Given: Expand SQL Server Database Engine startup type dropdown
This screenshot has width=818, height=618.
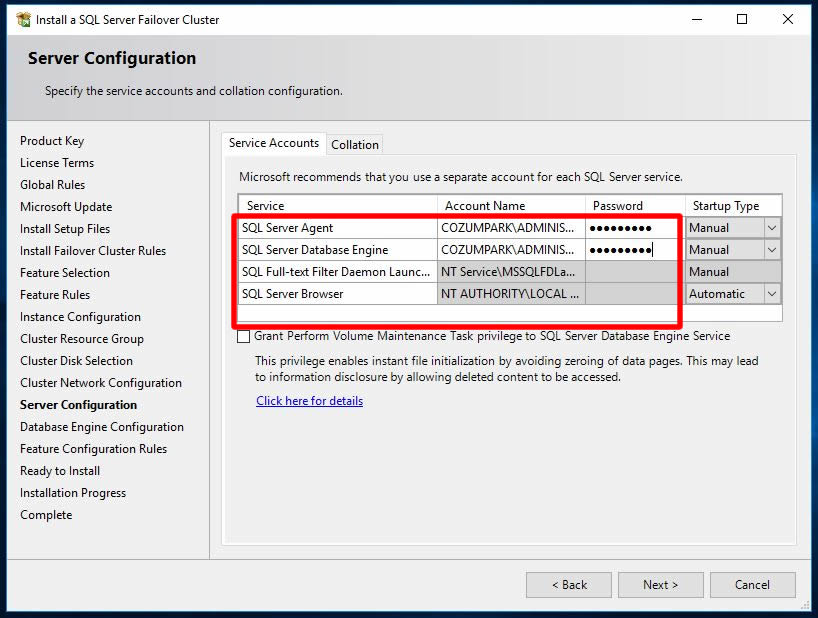Looking at the screenshot, I should pyautogui.click(x=771, y=250).
